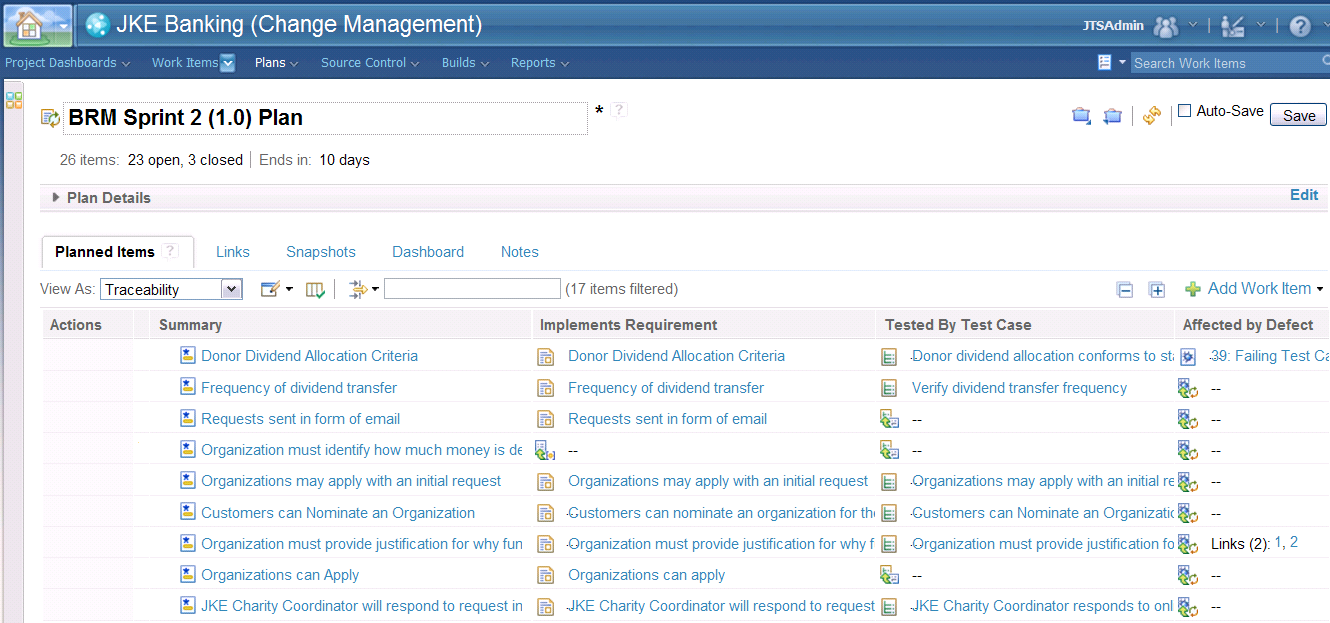Switch to the Notes tab
Viewport: 1330px width, 623px height.
[520, 252]
